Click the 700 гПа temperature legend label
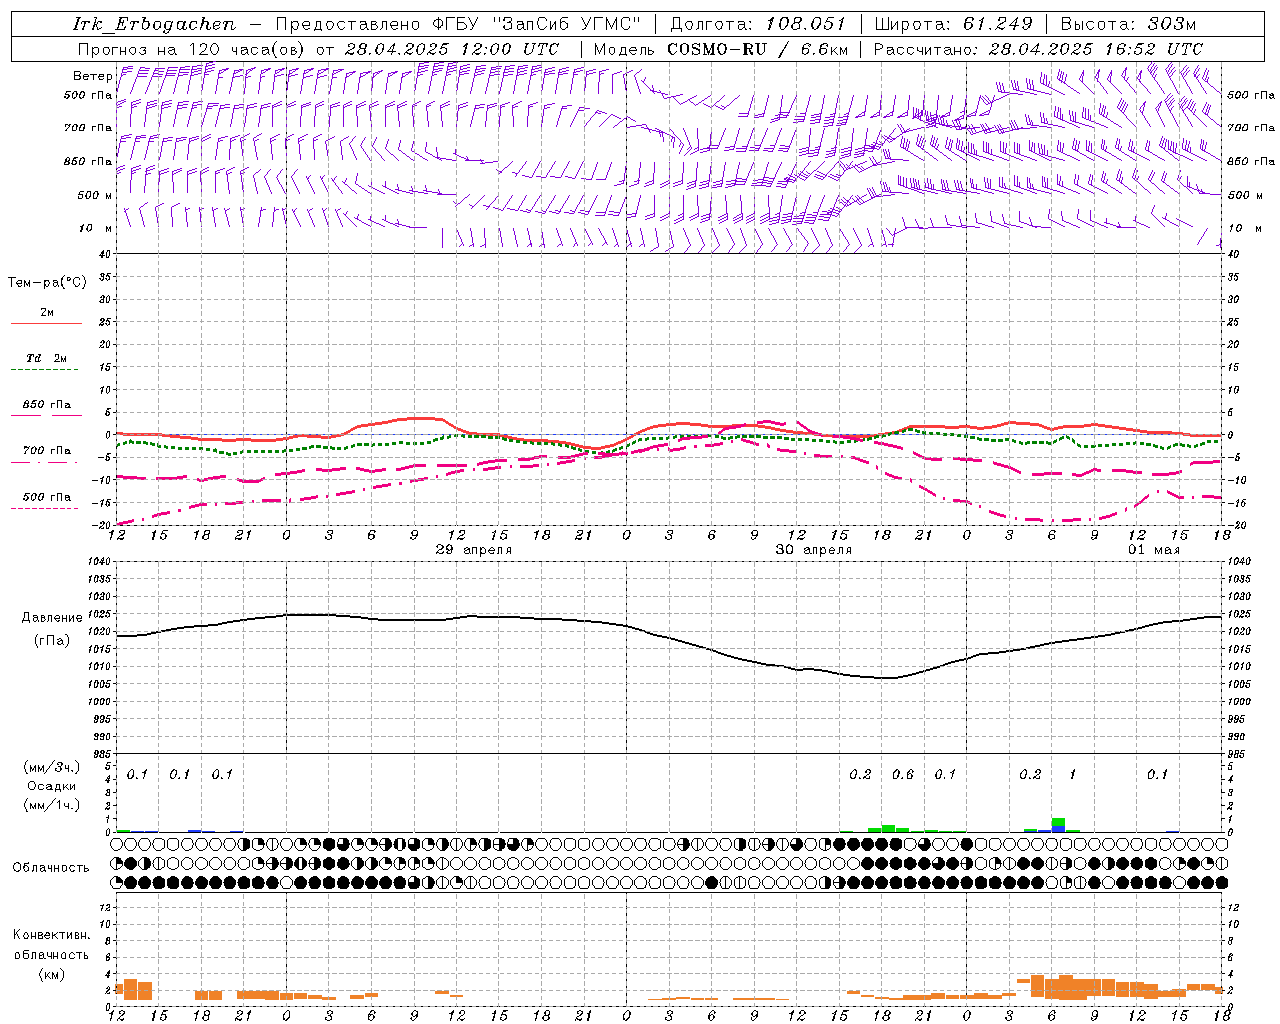This screenshot has width=1280, height=1024. pos(47,451)
